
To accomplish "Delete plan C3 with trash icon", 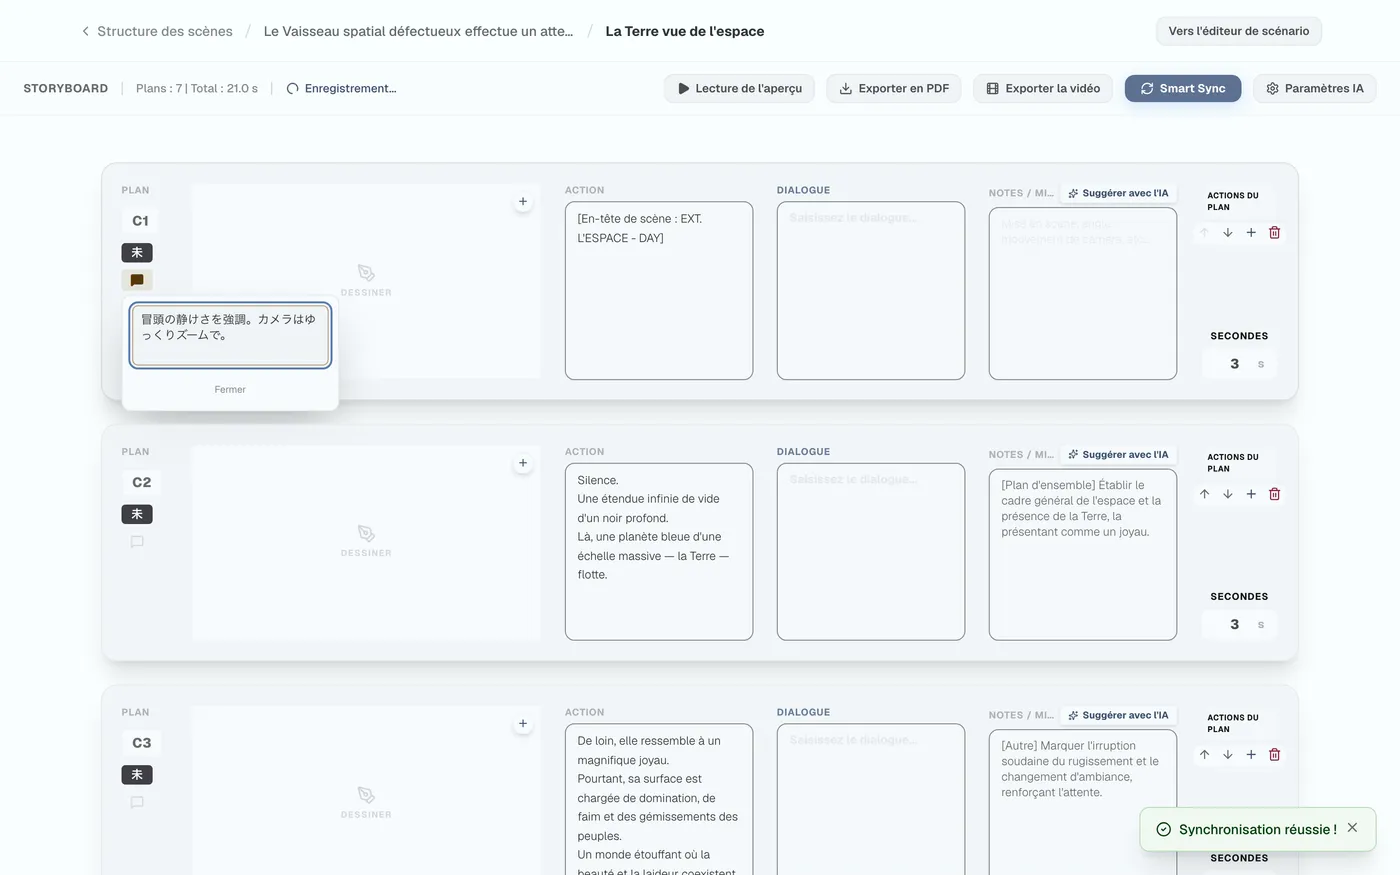I will coord(1275,755).
